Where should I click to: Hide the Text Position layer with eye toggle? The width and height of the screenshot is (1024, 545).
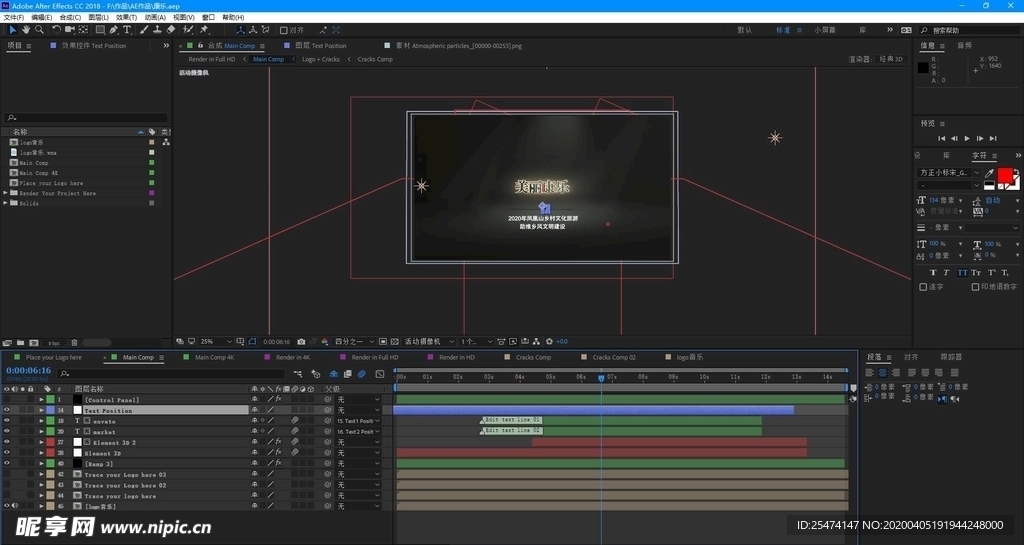[x=6, y=410]
